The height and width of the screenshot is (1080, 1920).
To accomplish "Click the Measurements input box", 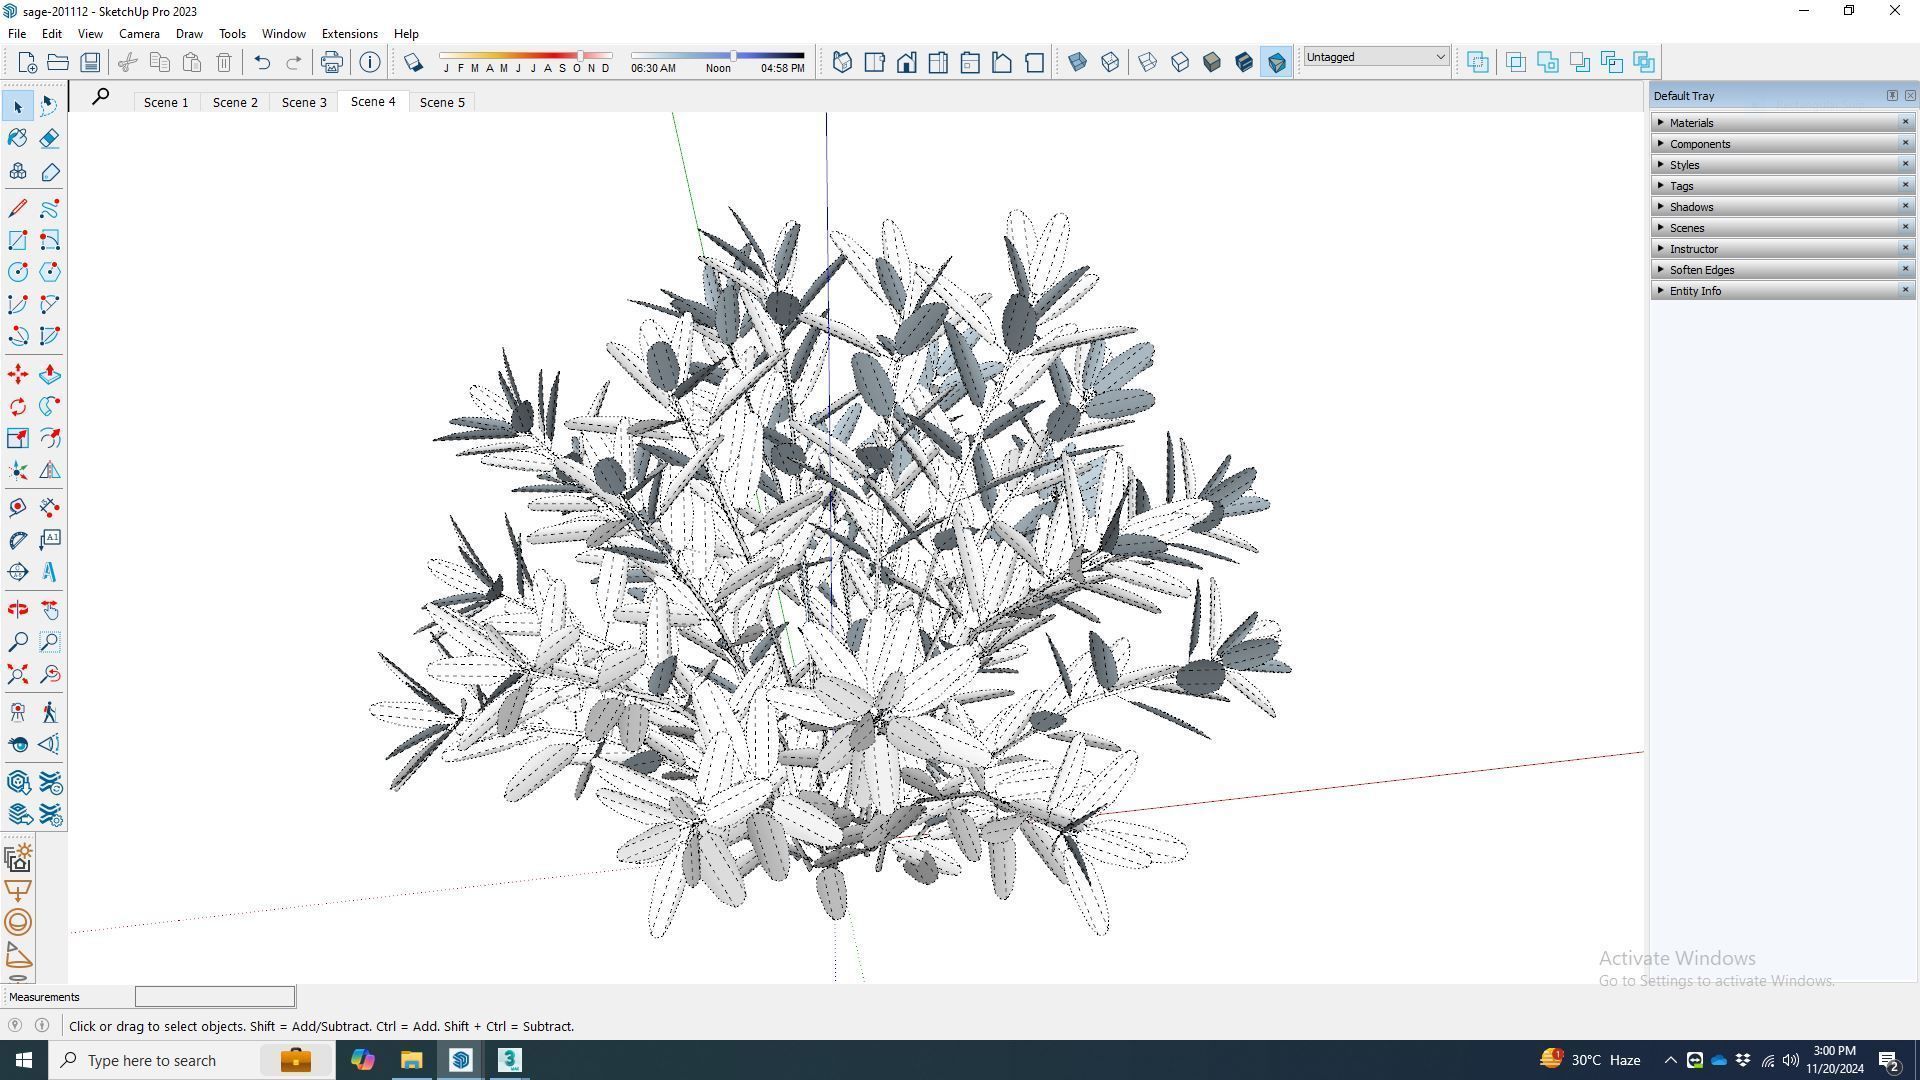I will coord(215,997).
